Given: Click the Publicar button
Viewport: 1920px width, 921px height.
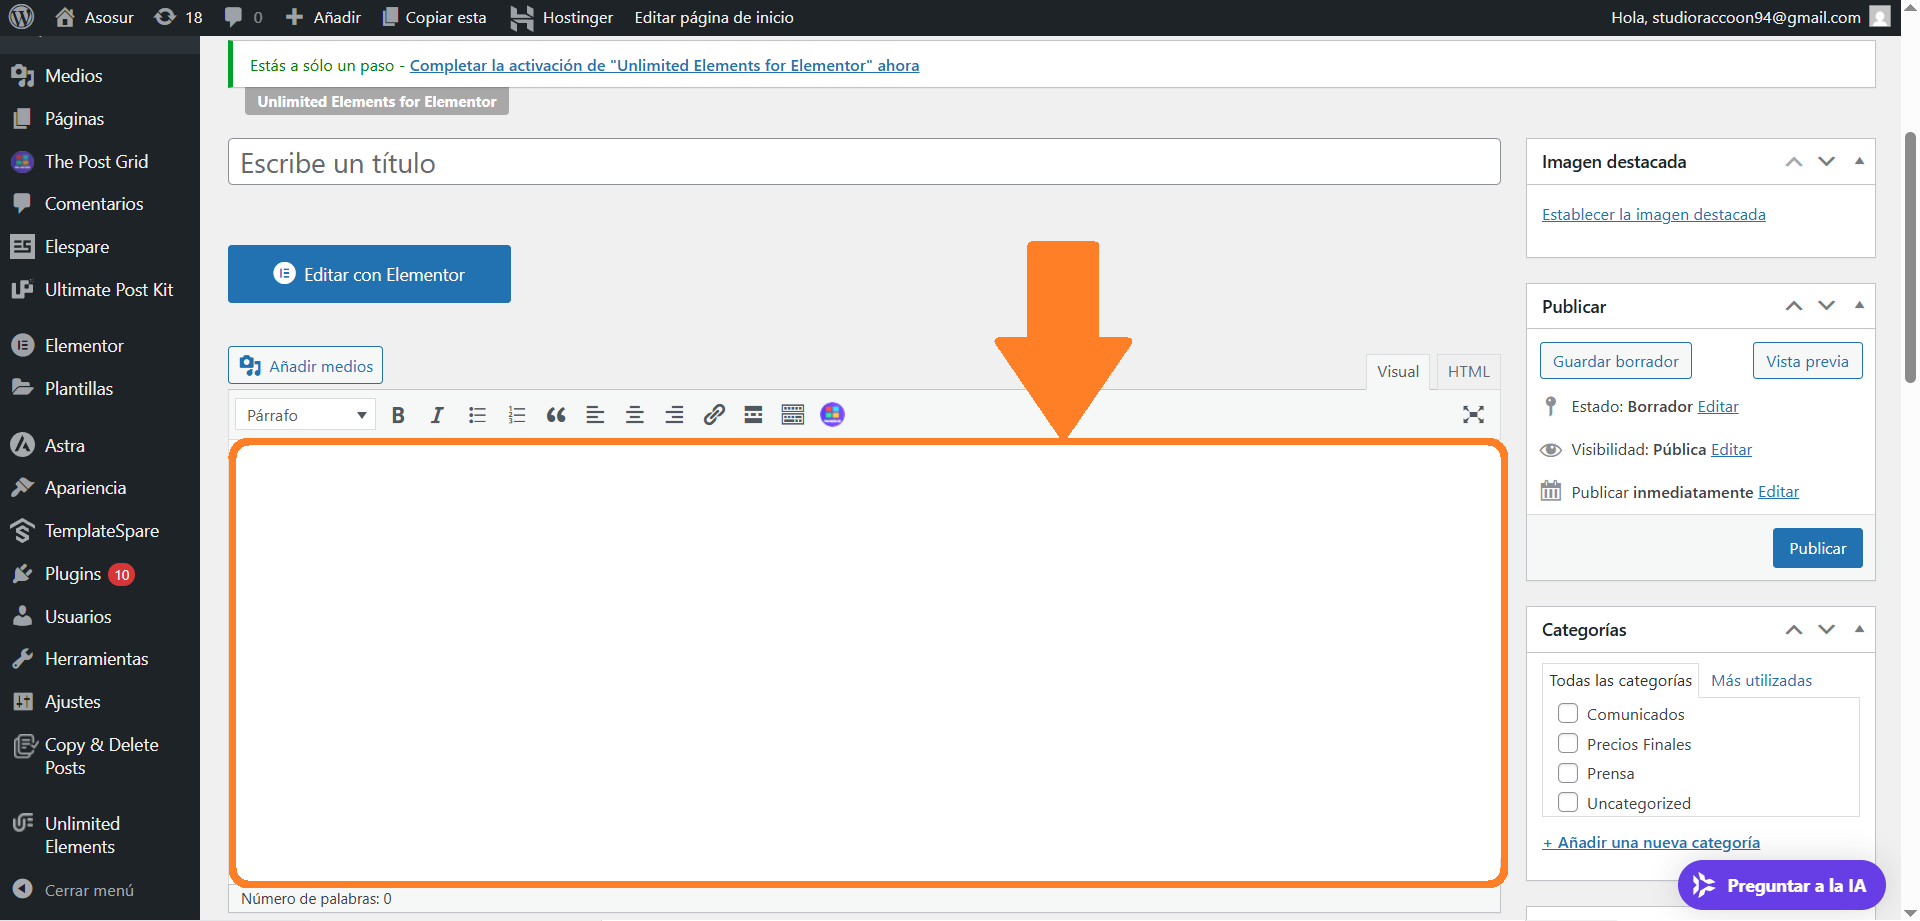Looking at the screenshot, I should (x=1817, y=548).
